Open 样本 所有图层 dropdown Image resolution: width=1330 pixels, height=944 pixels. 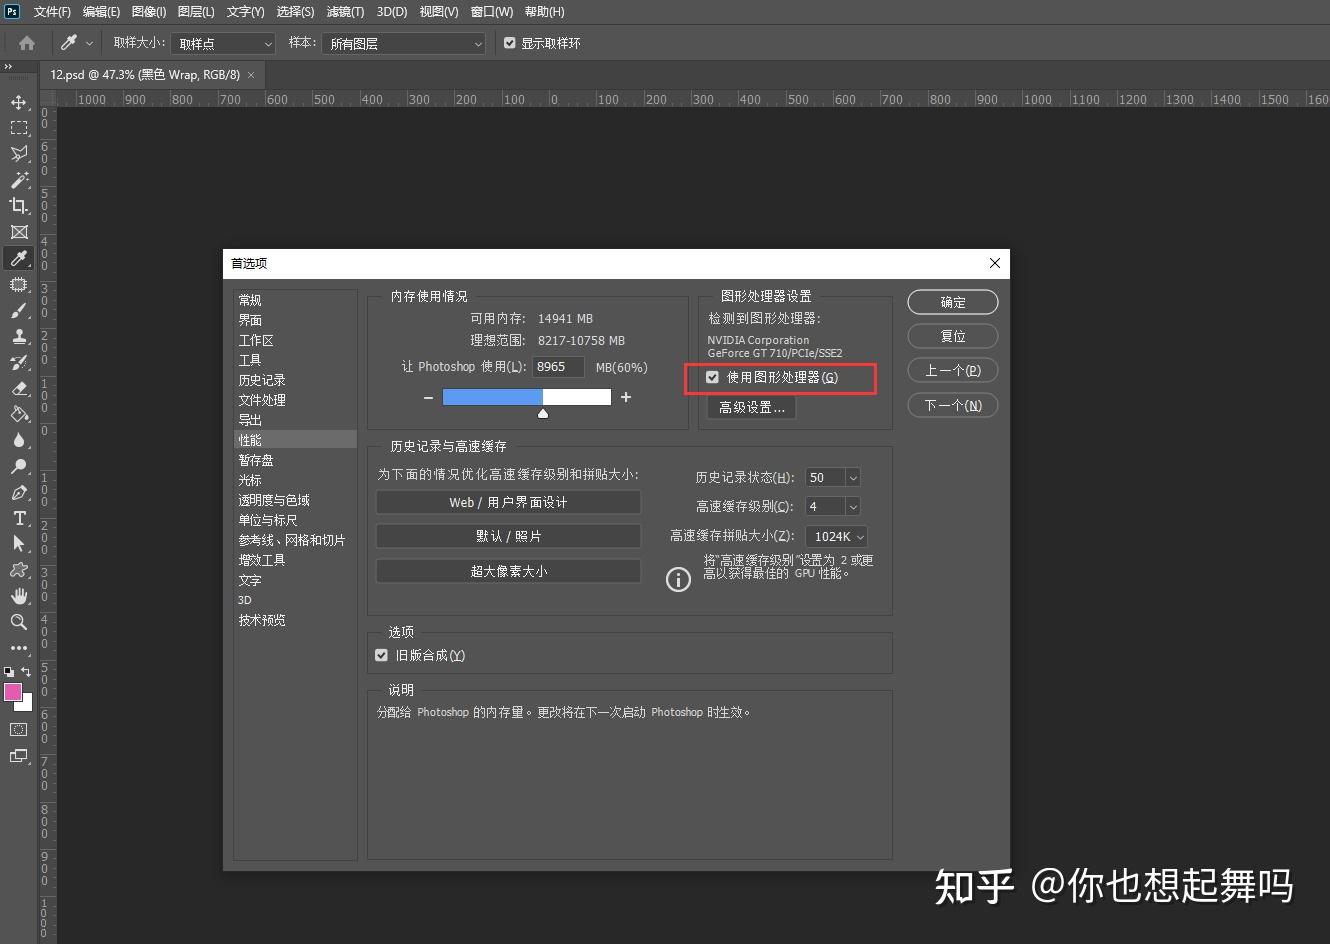tap(403, 44)
